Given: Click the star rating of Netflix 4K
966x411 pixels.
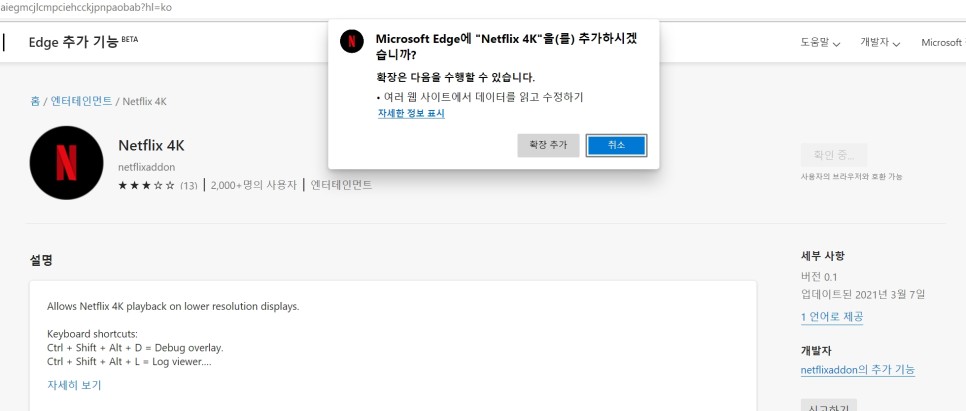Looking at the screenshot, I should [x=146, y=185].
